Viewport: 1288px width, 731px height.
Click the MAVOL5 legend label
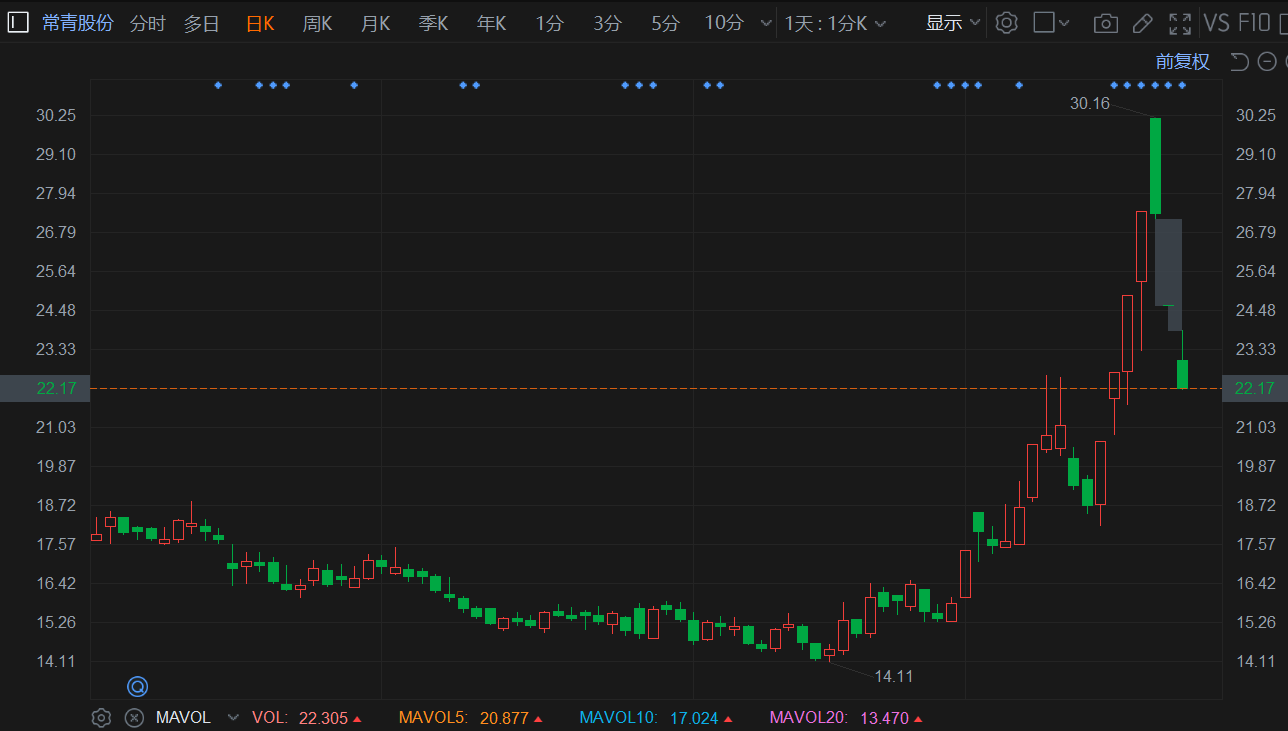(432, 717)
